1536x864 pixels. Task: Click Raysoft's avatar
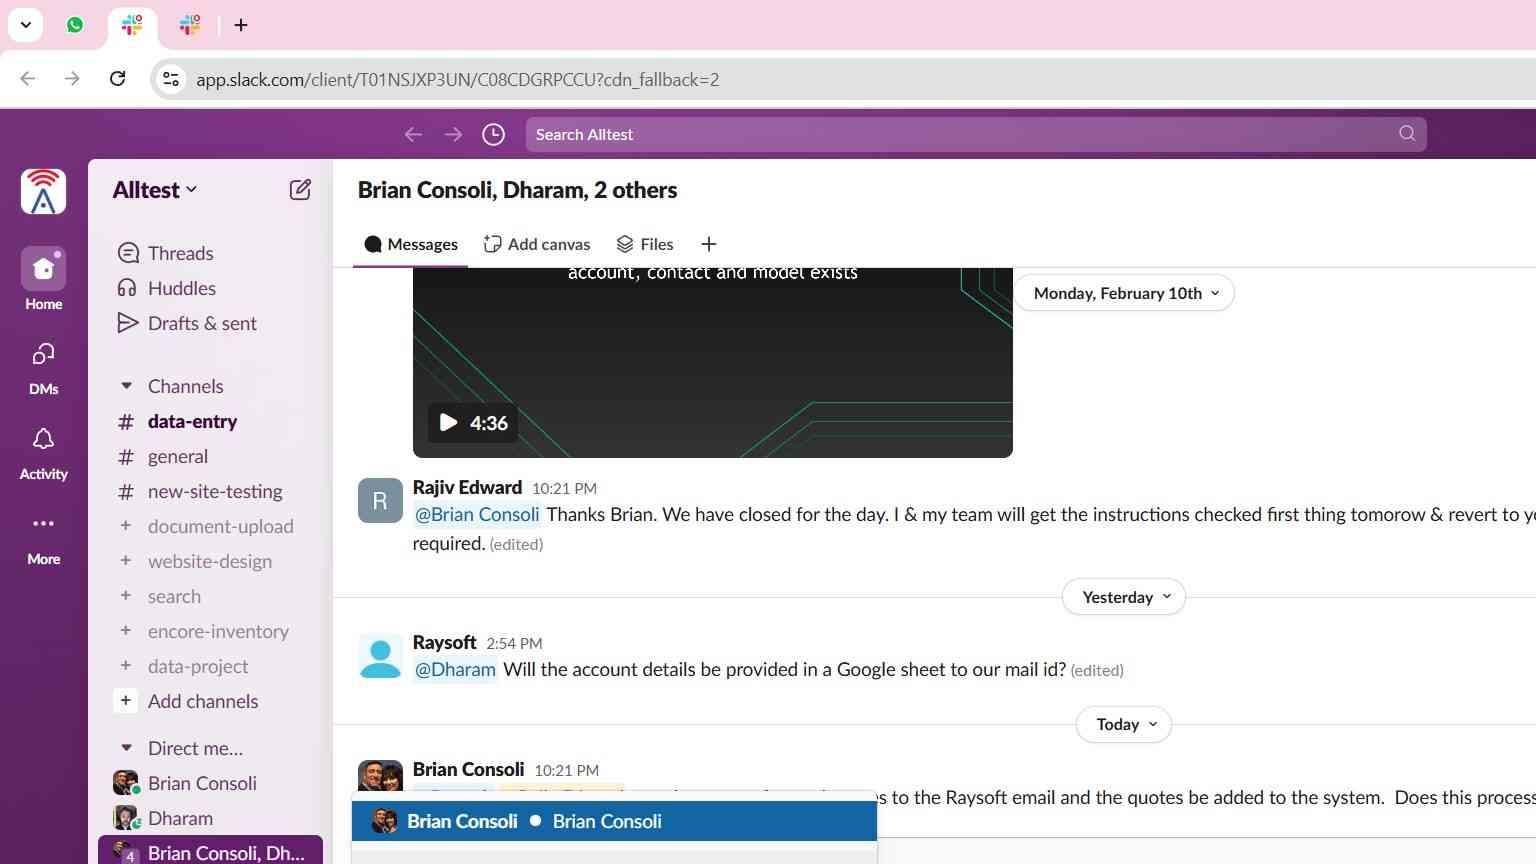click(380, 655)
